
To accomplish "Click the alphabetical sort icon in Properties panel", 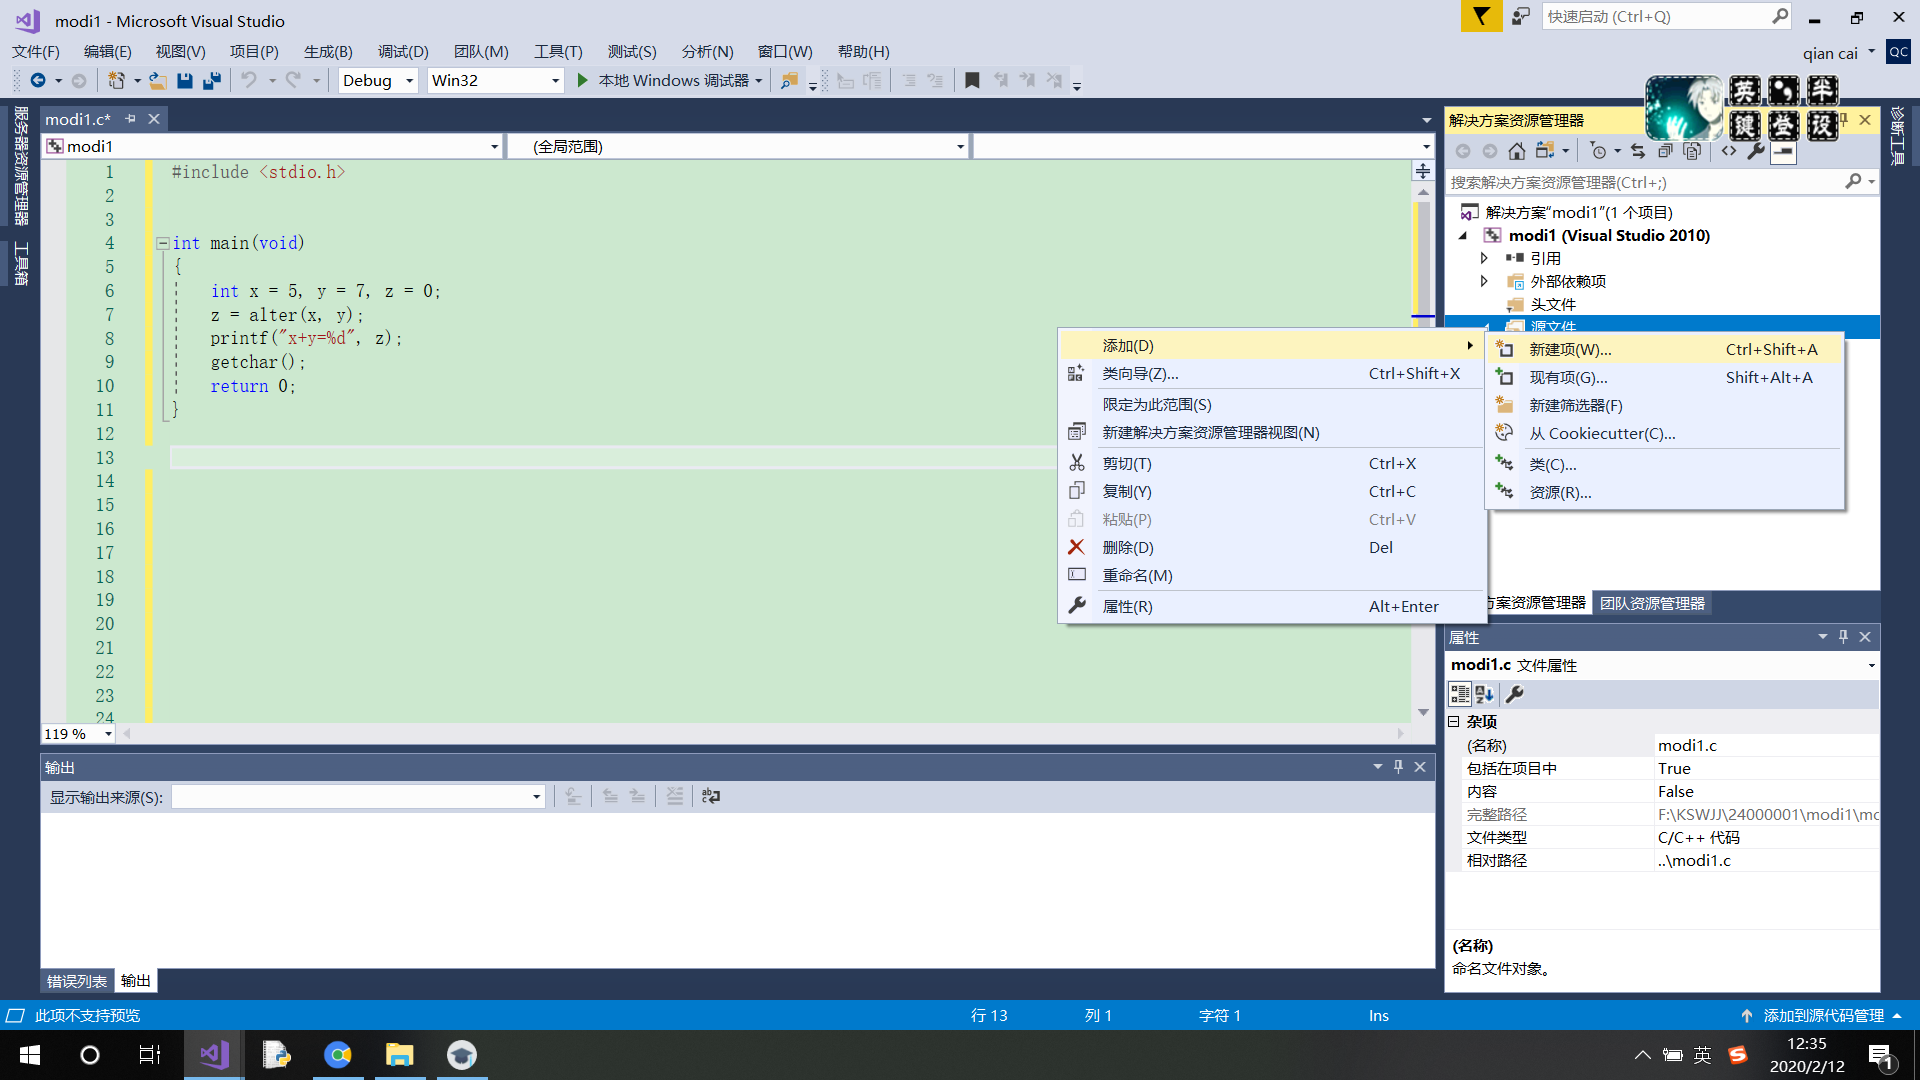I will (1484, 694).
